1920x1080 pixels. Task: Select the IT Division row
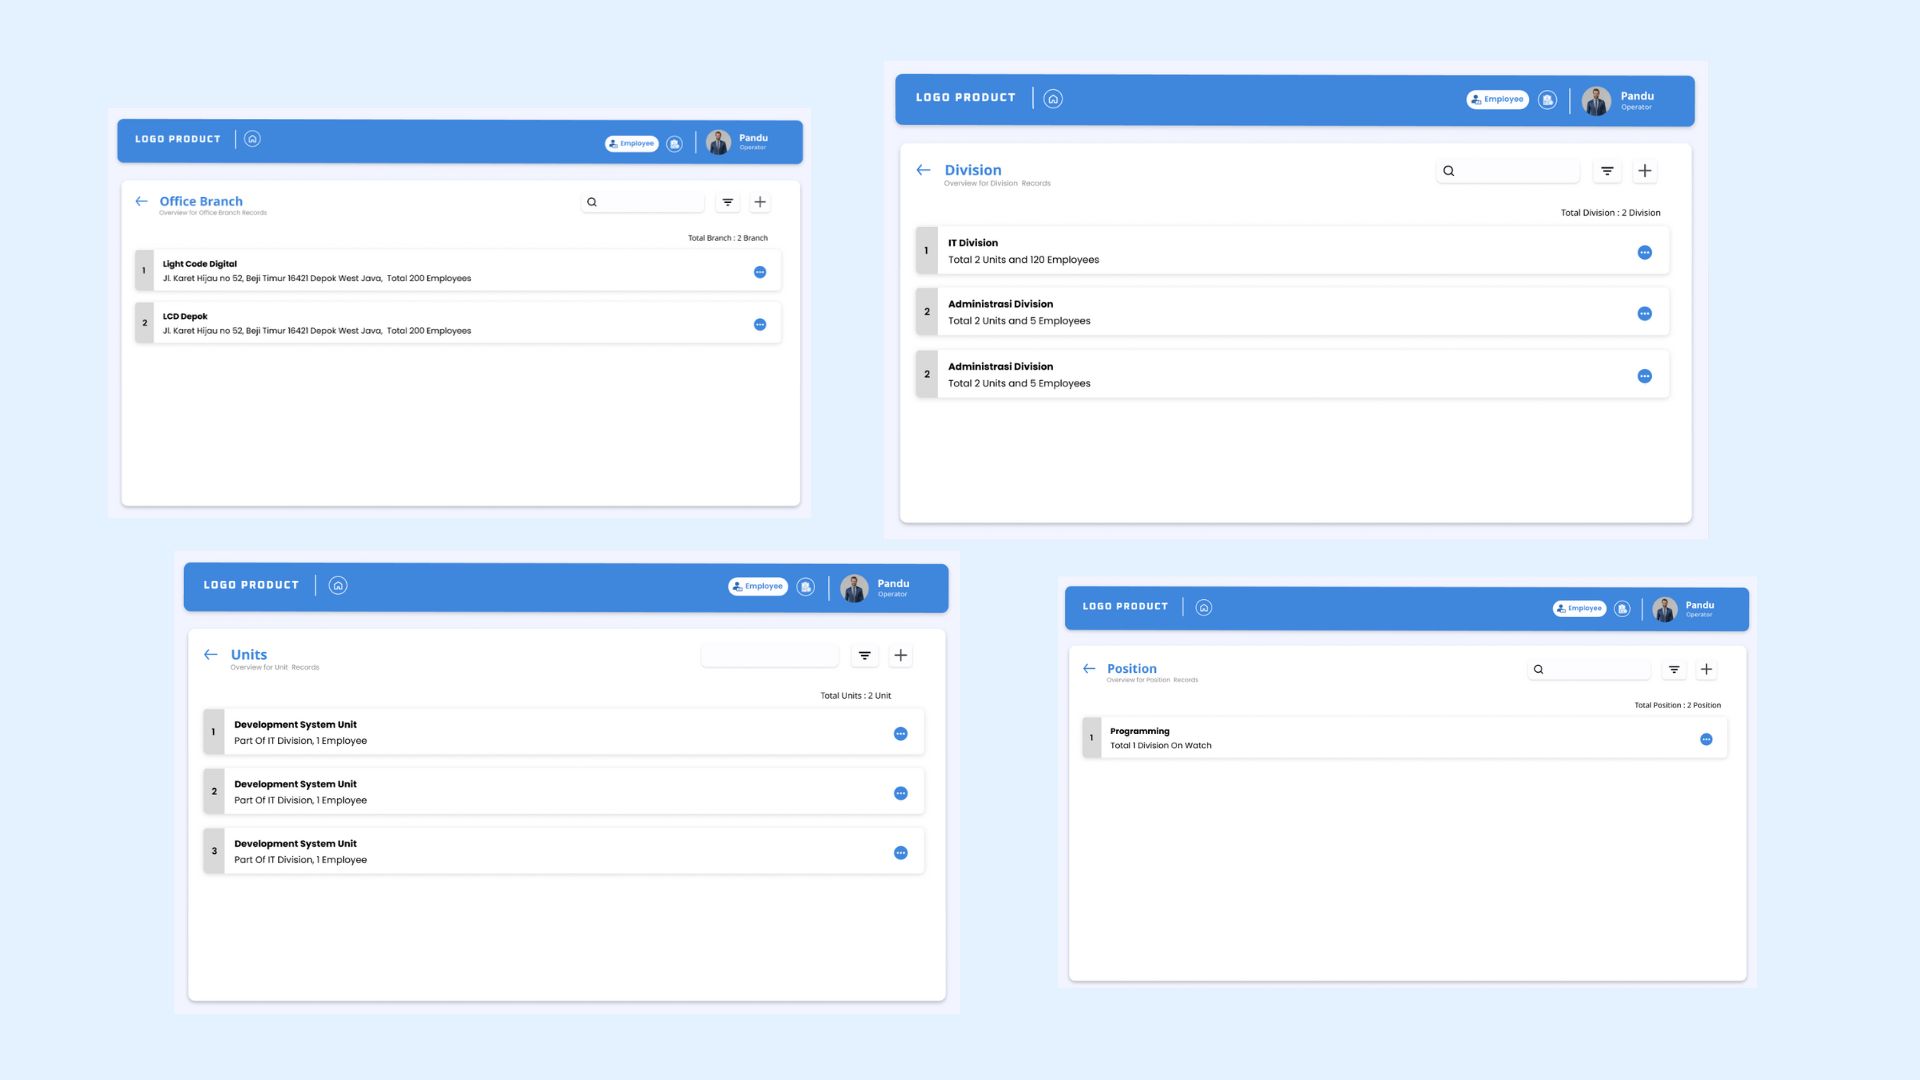click(1292, 251)
